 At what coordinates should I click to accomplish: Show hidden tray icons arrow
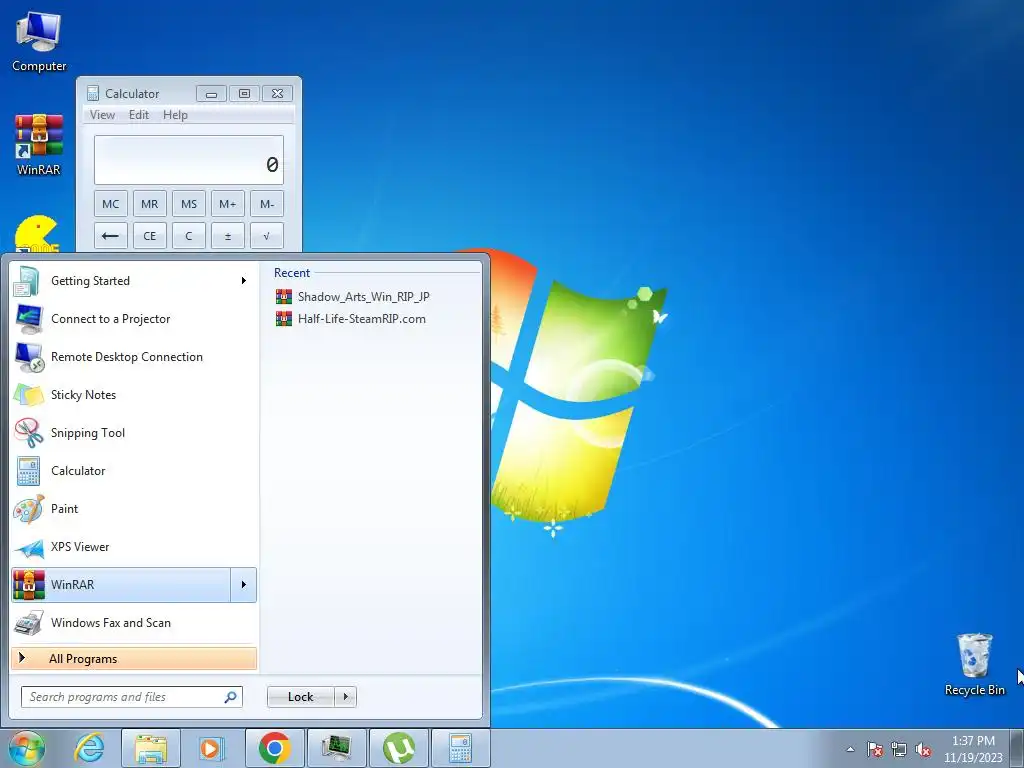click(x=850, y=749)
